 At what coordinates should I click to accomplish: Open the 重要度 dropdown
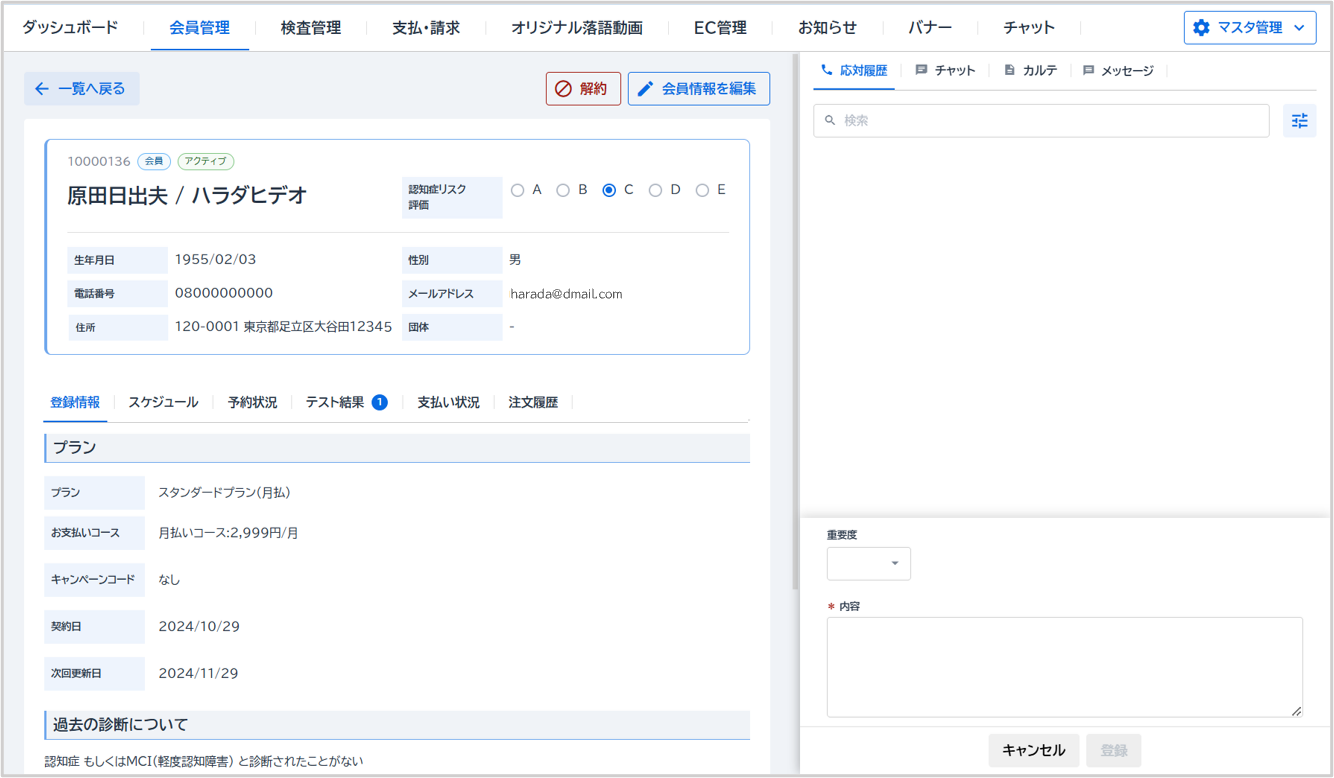[868, 564]
